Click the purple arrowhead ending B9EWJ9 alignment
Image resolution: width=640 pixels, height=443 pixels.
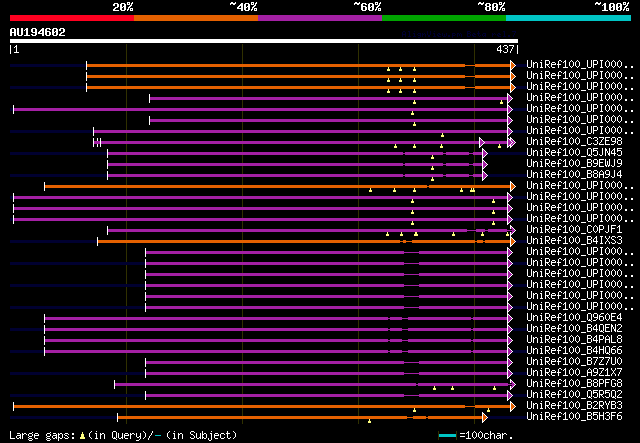(x=485, y=164)
